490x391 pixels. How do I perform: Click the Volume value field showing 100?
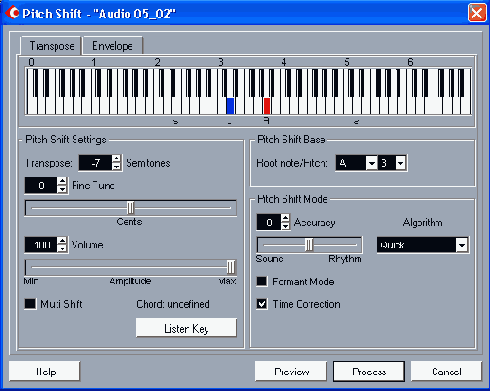tap(41, 245)
